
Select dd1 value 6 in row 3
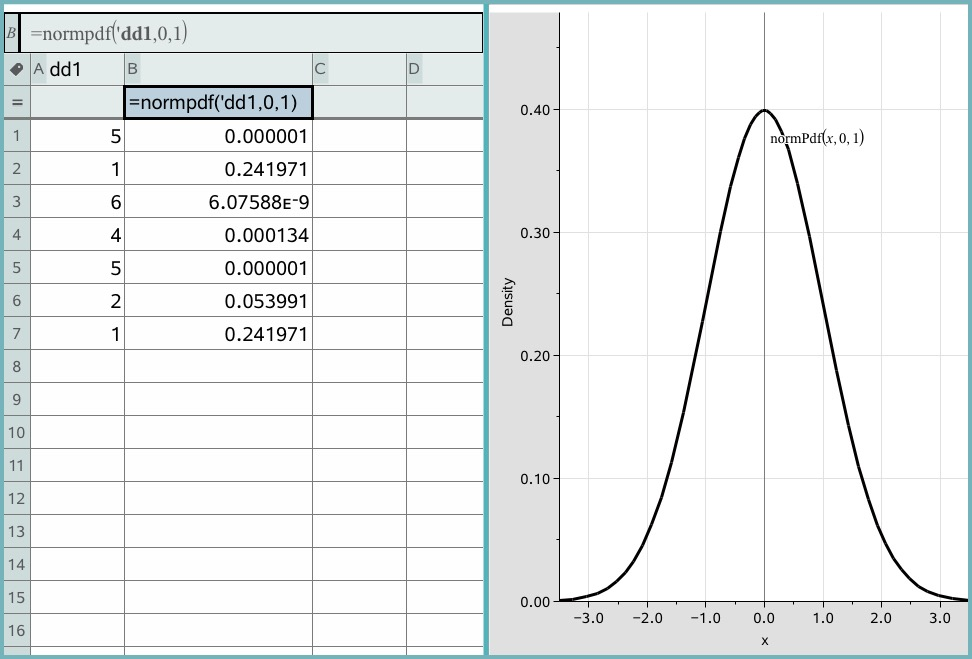77,202
